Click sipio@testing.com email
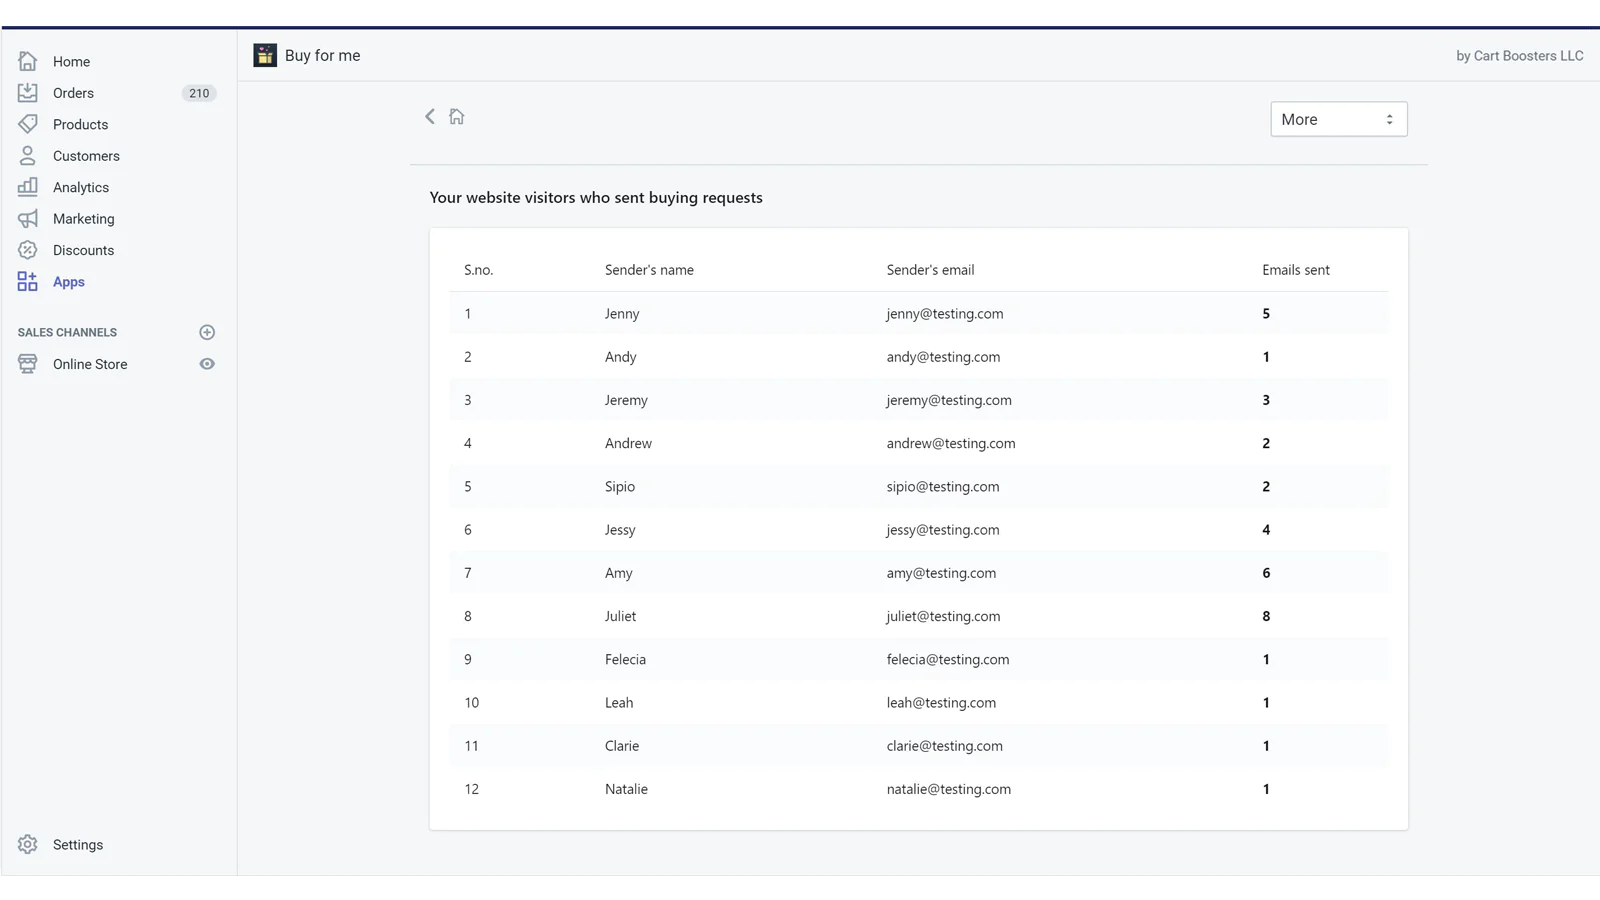Viewport: 1600px width, 900px height. coord(943,487)
